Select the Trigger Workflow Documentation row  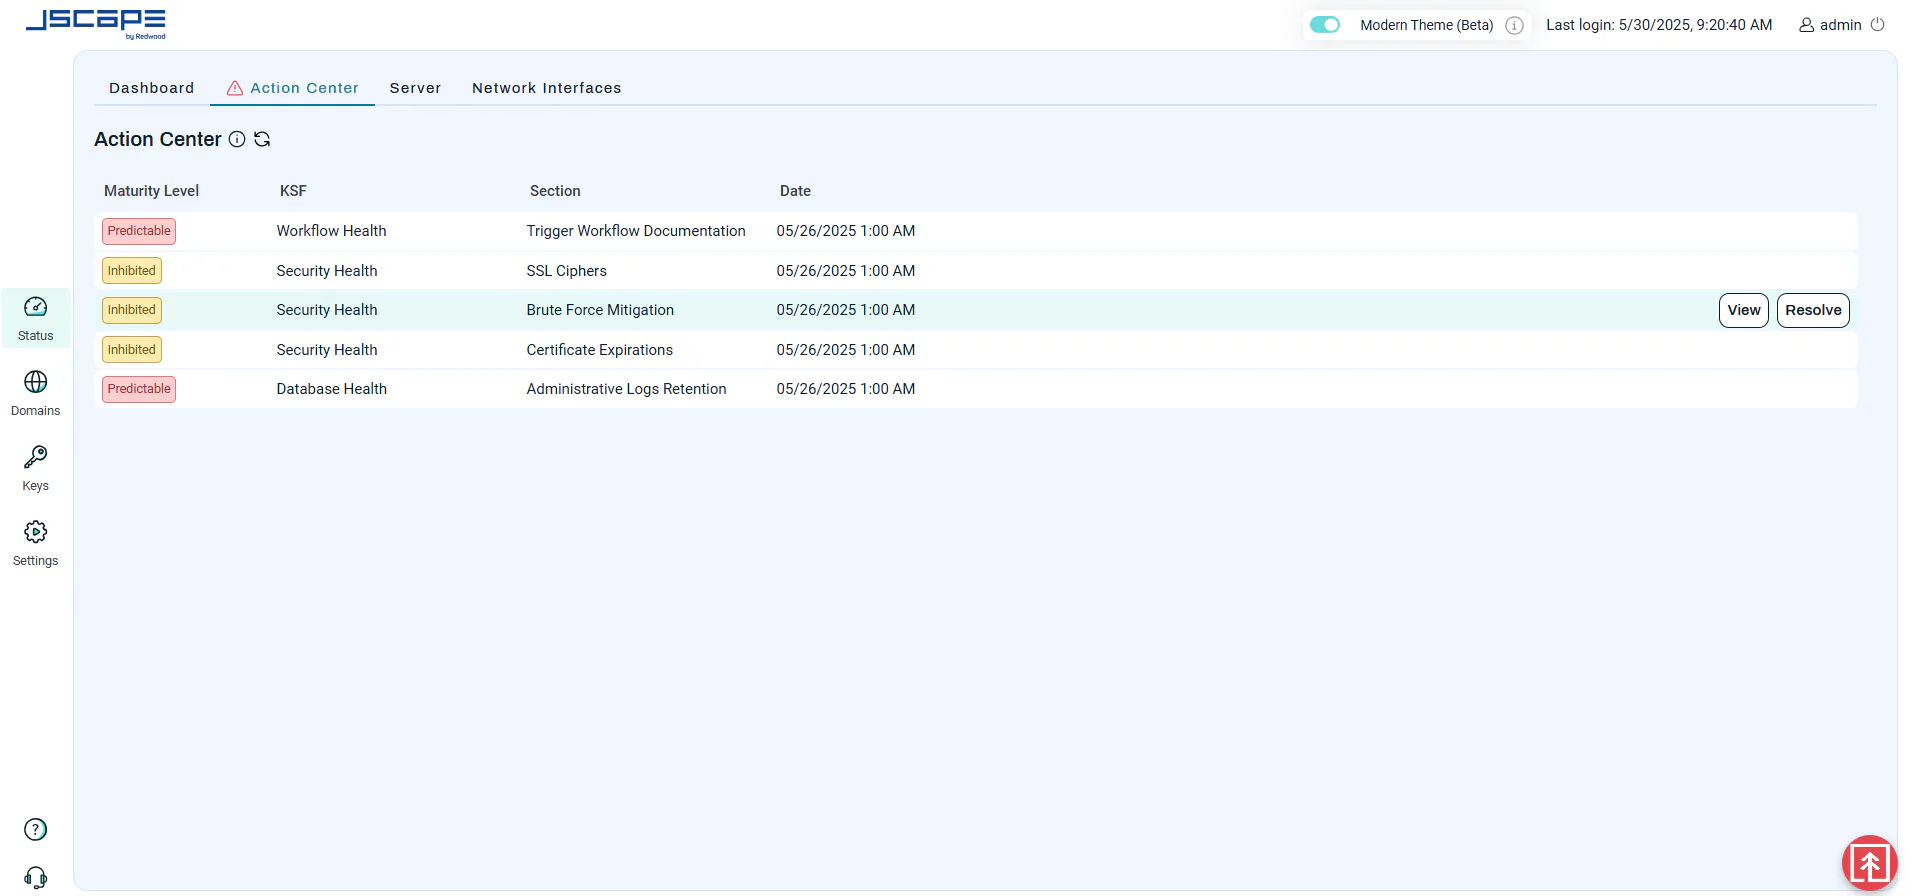[976, 231]
